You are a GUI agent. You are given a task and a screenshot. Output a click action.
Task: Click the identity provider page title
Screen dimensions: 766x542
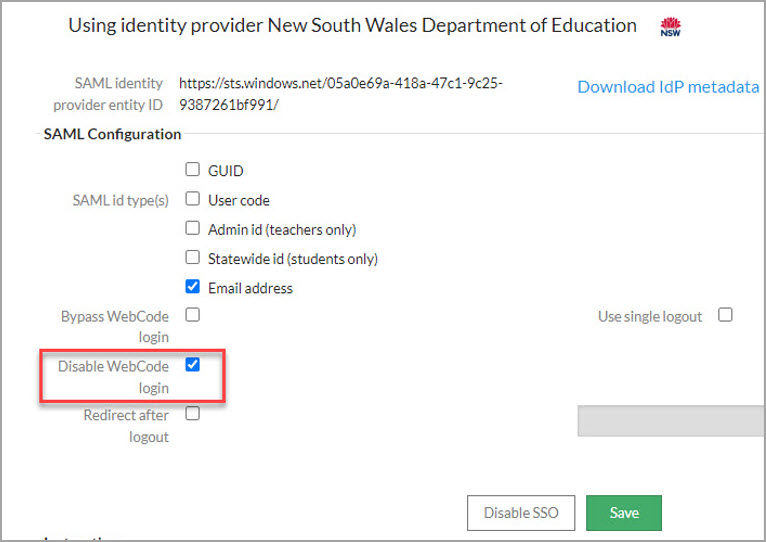pyautogui.click(x=352, y=26)
